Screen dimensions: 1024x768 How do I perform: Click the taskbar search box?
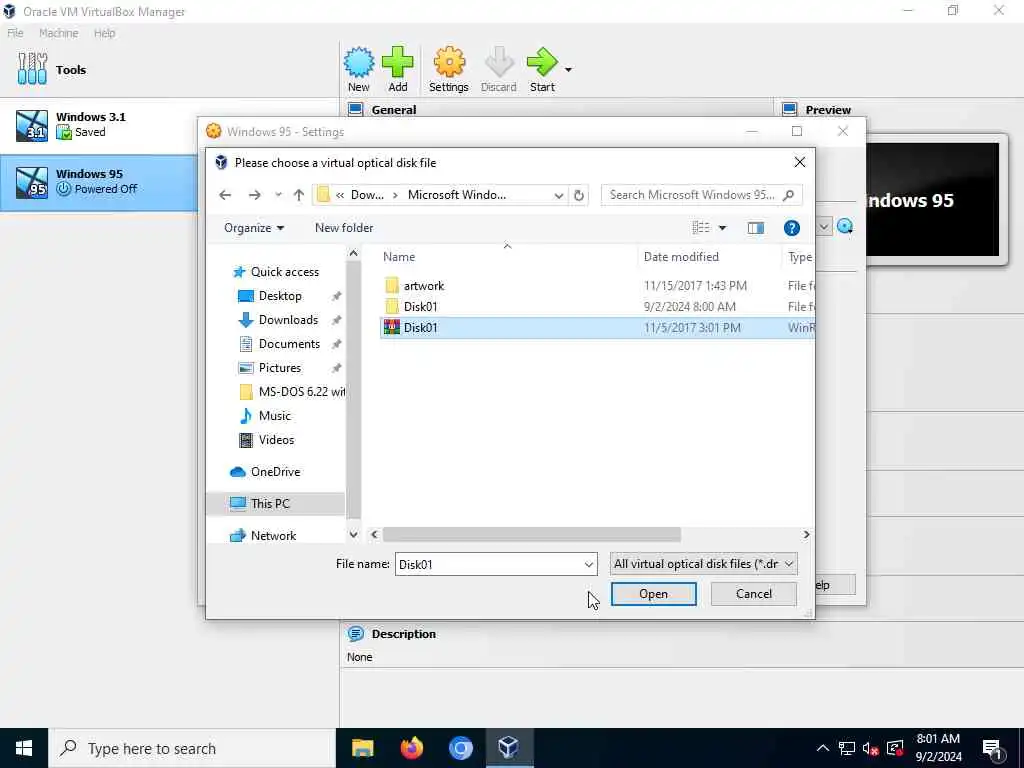(x=192, y=748)
